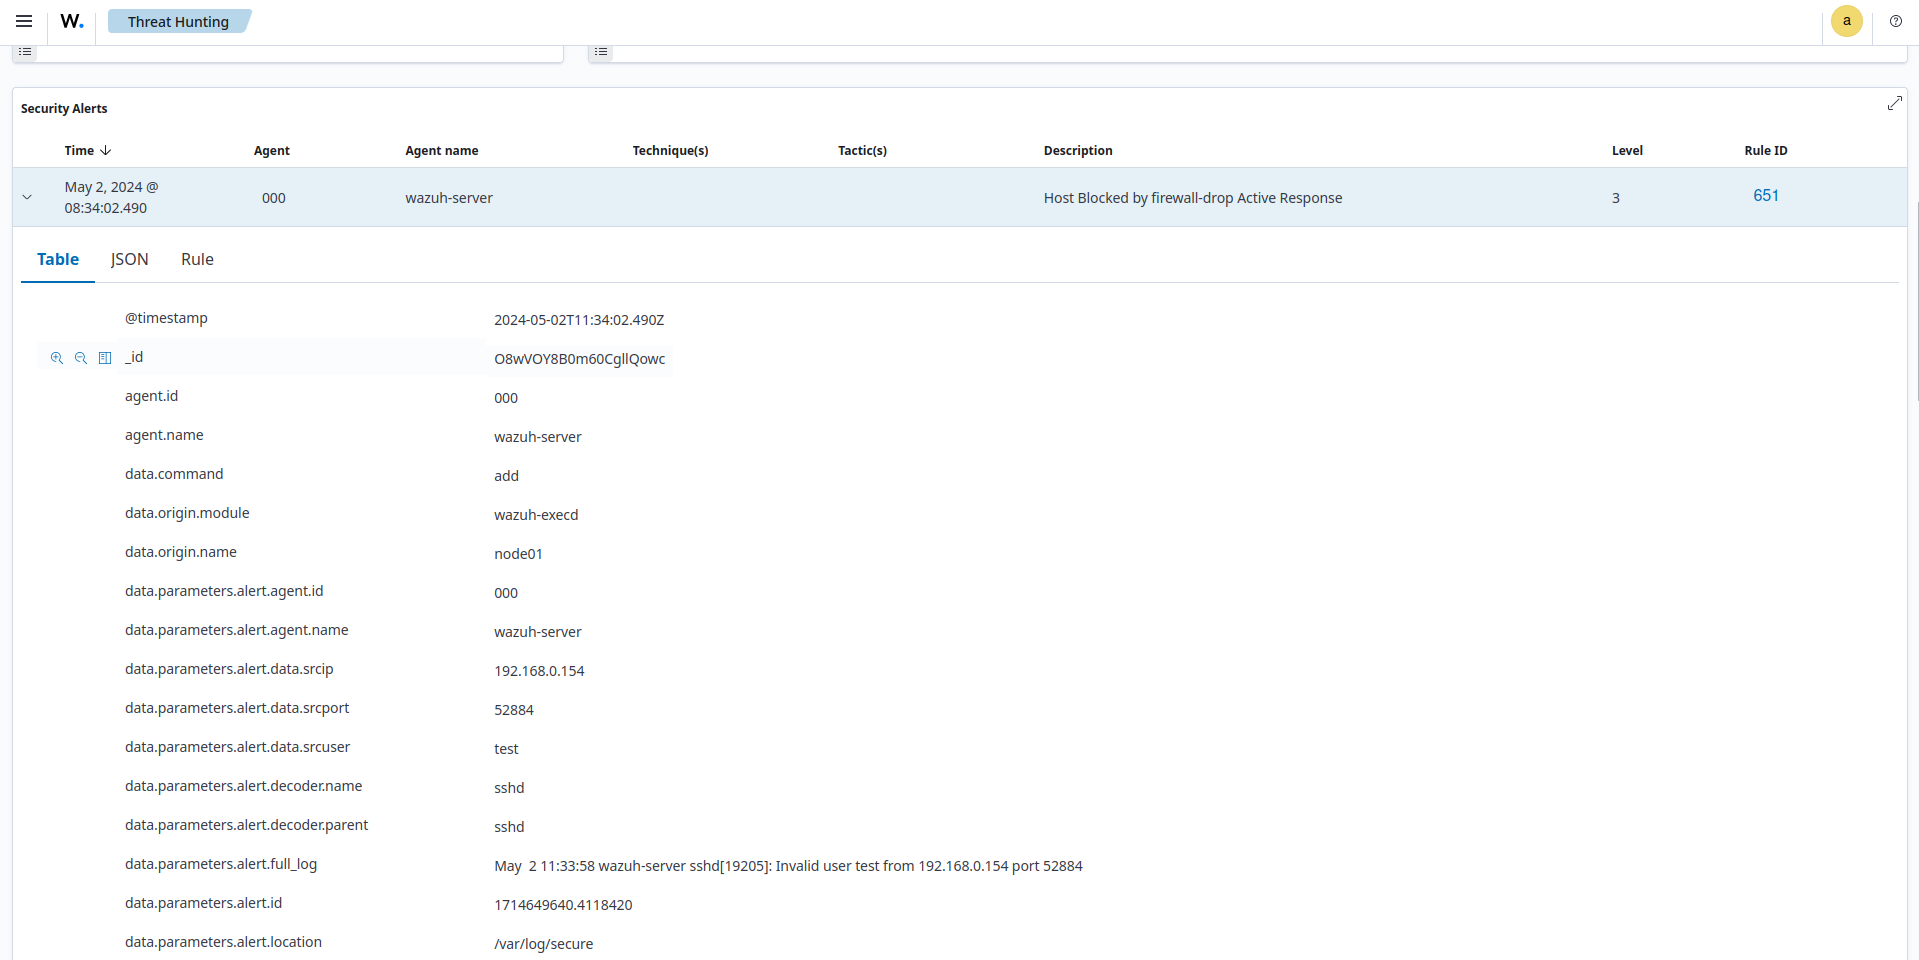Select the Table tab
The image size is (1919, 960).
[x=58, y=260]
